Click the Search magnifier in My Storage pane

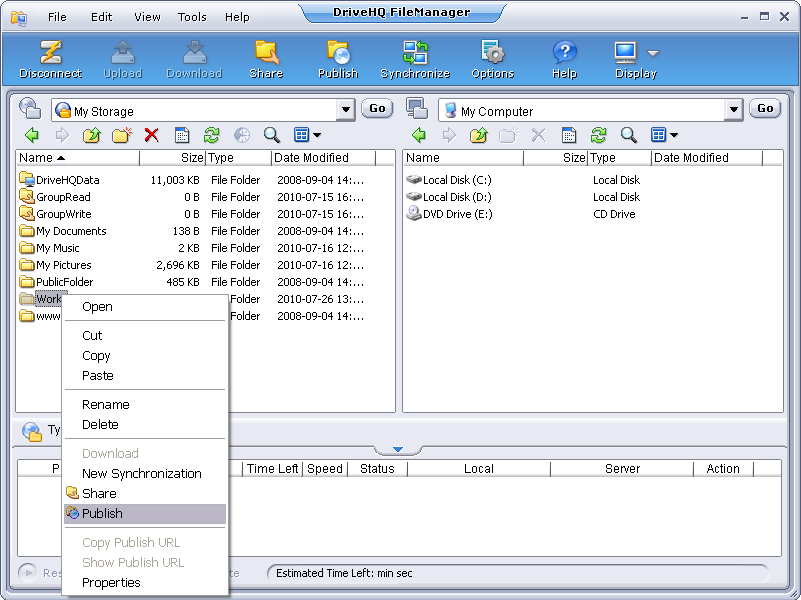271,135
